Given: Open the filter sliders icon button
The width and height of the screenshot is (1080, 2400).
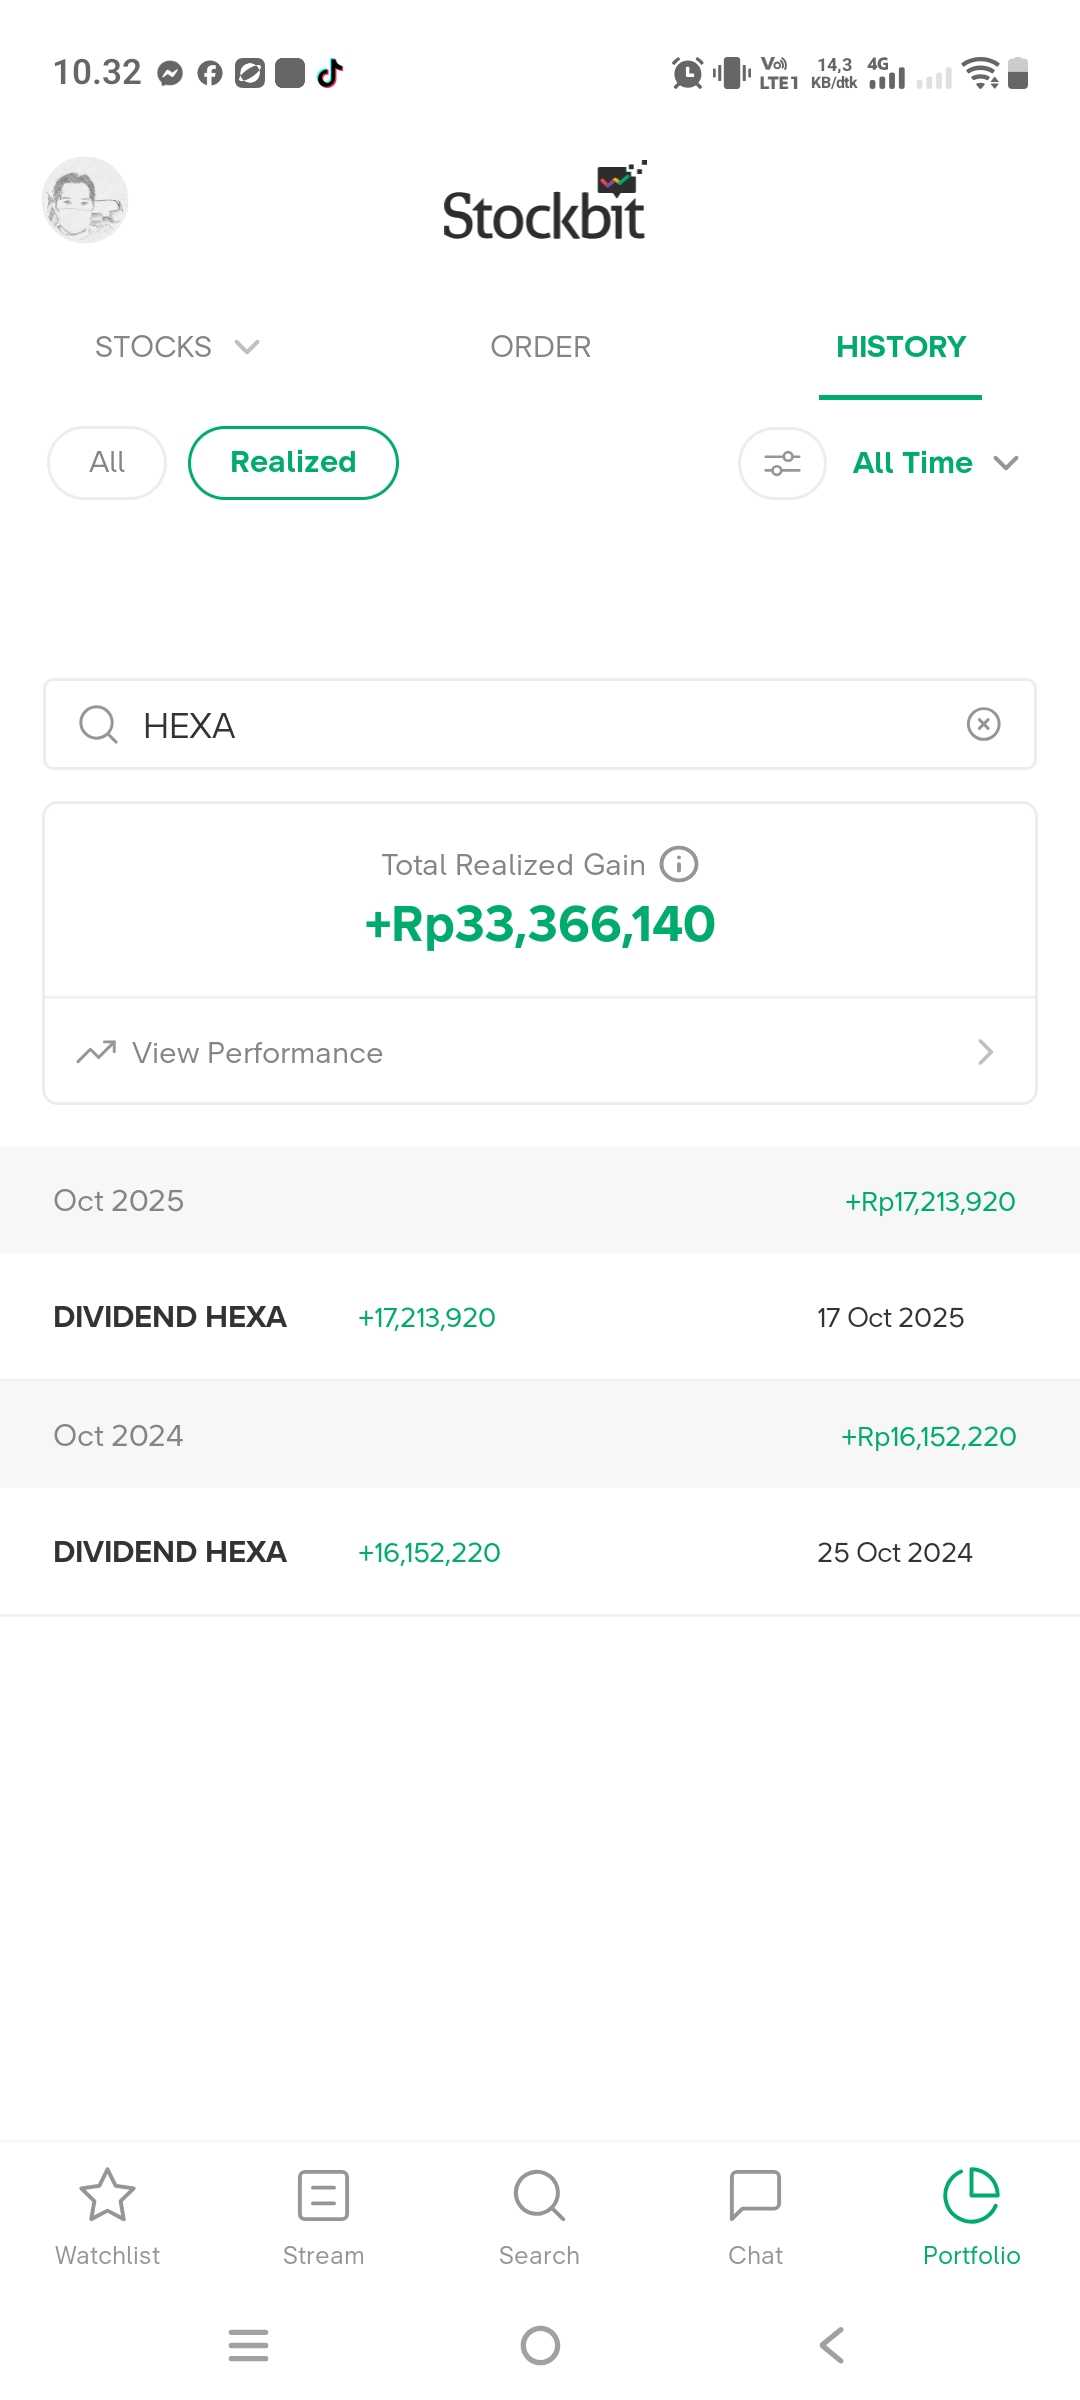Looking at the screenshot, I should coord(782,463).
